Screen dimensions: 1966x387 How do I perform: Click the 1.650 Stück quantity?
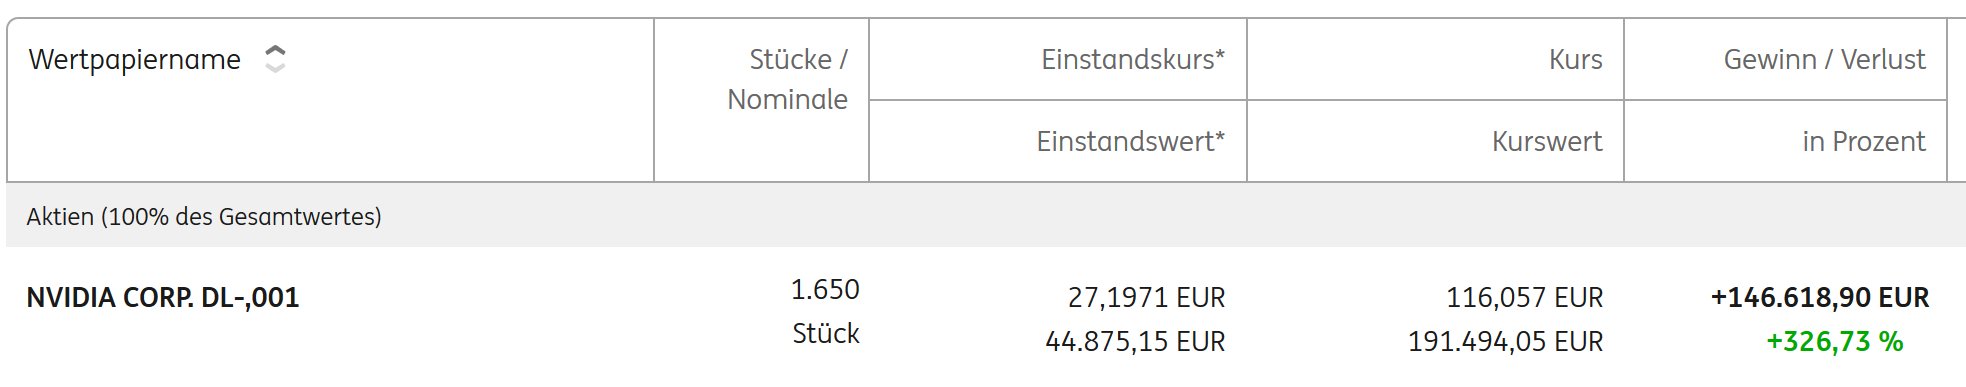coord(825,311)
